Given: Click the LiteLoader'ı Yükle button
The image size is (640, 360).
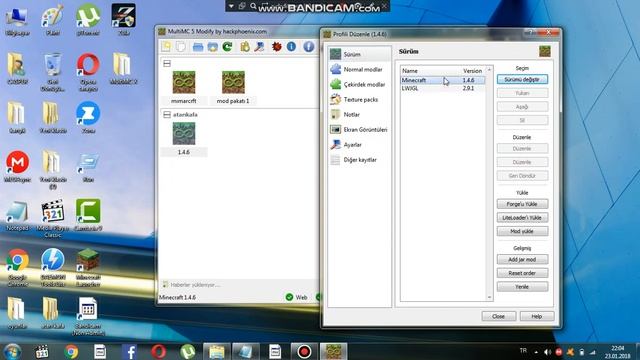Looking at the screenshot, I should (522, 218).
